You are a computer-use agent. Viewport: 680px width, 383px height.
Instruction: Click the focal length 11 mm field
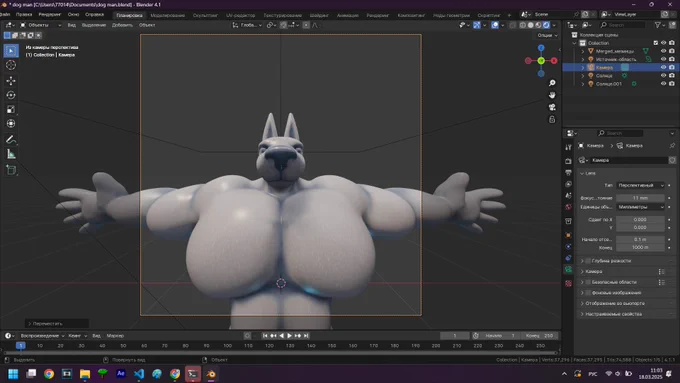click(x=640, y=198)
